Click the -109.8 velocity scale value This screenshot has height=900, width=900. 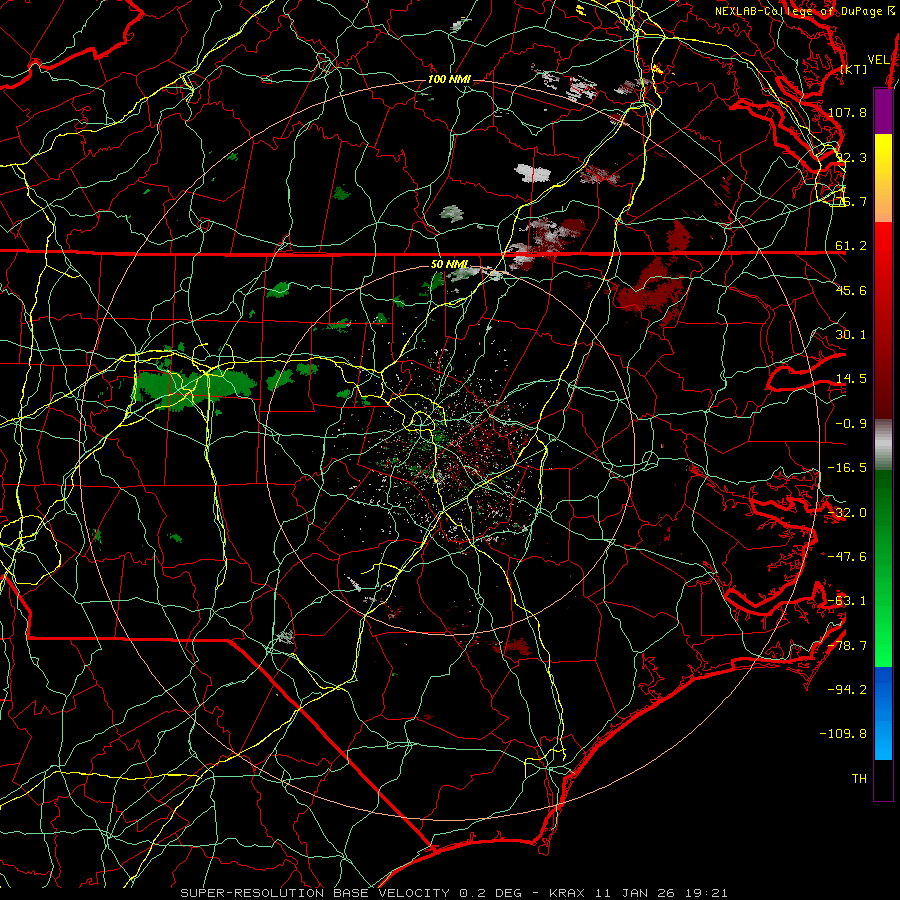tap(843, 734)
